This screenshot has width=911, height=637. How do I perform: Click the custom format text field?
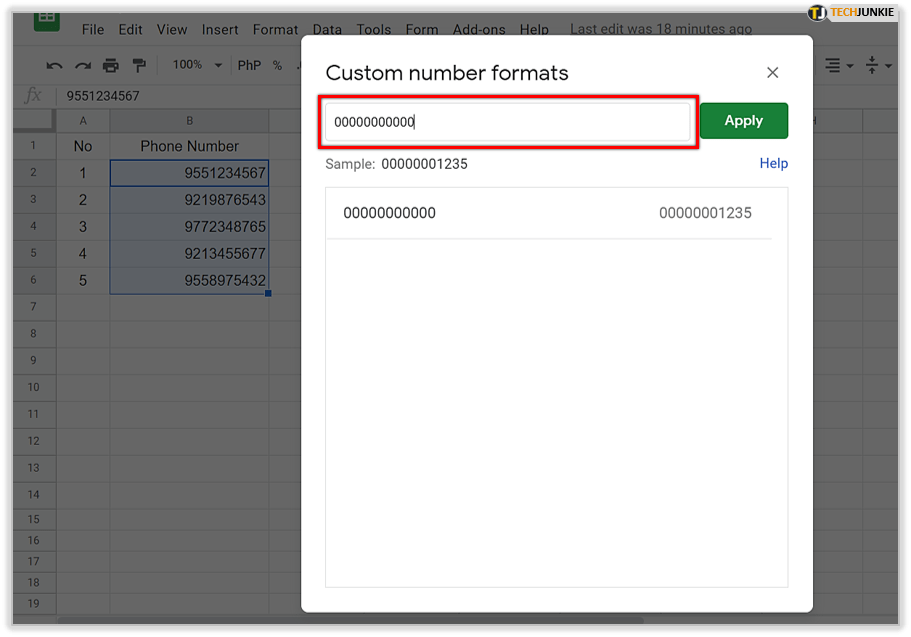coord(507,122)
